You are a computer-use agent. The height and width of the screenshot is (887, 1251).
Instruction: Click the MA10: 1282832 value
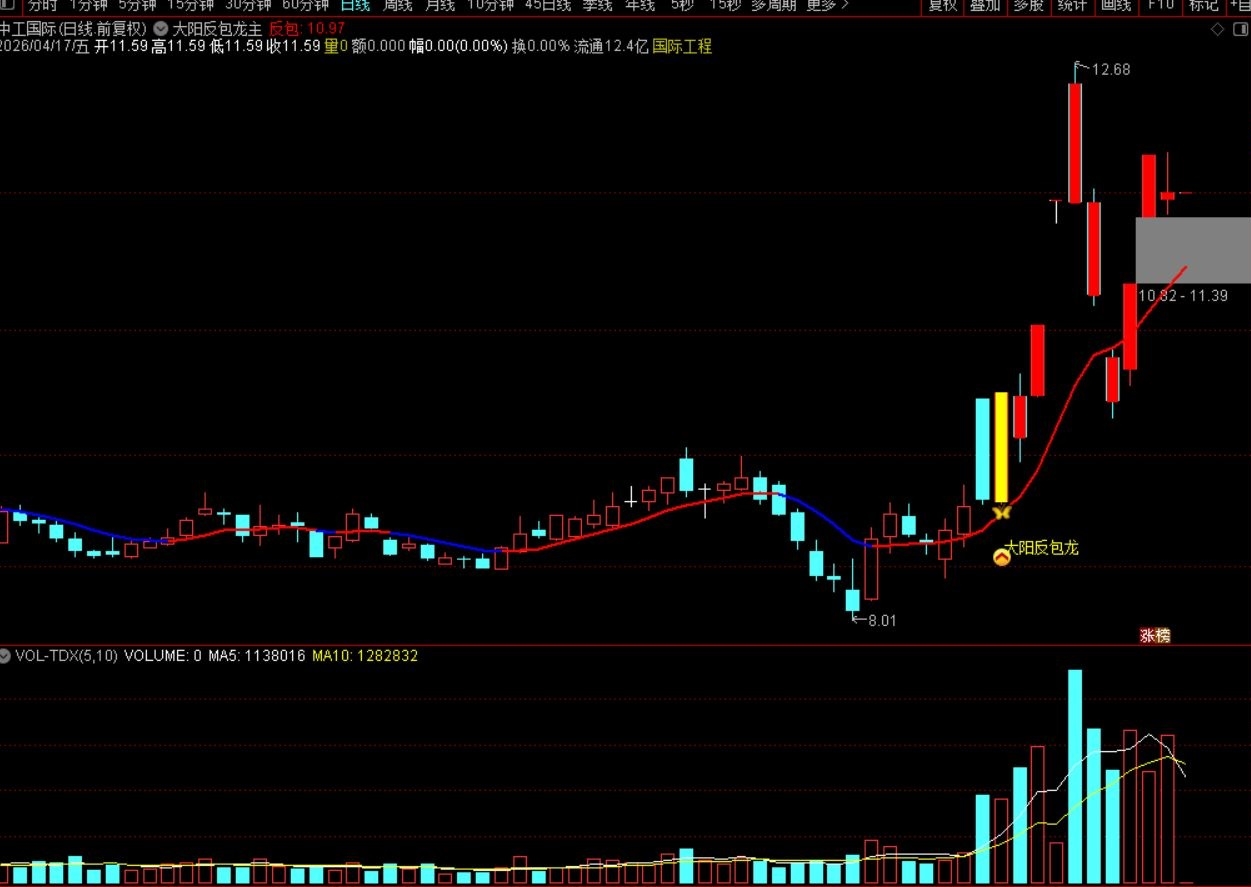[365, 656]
